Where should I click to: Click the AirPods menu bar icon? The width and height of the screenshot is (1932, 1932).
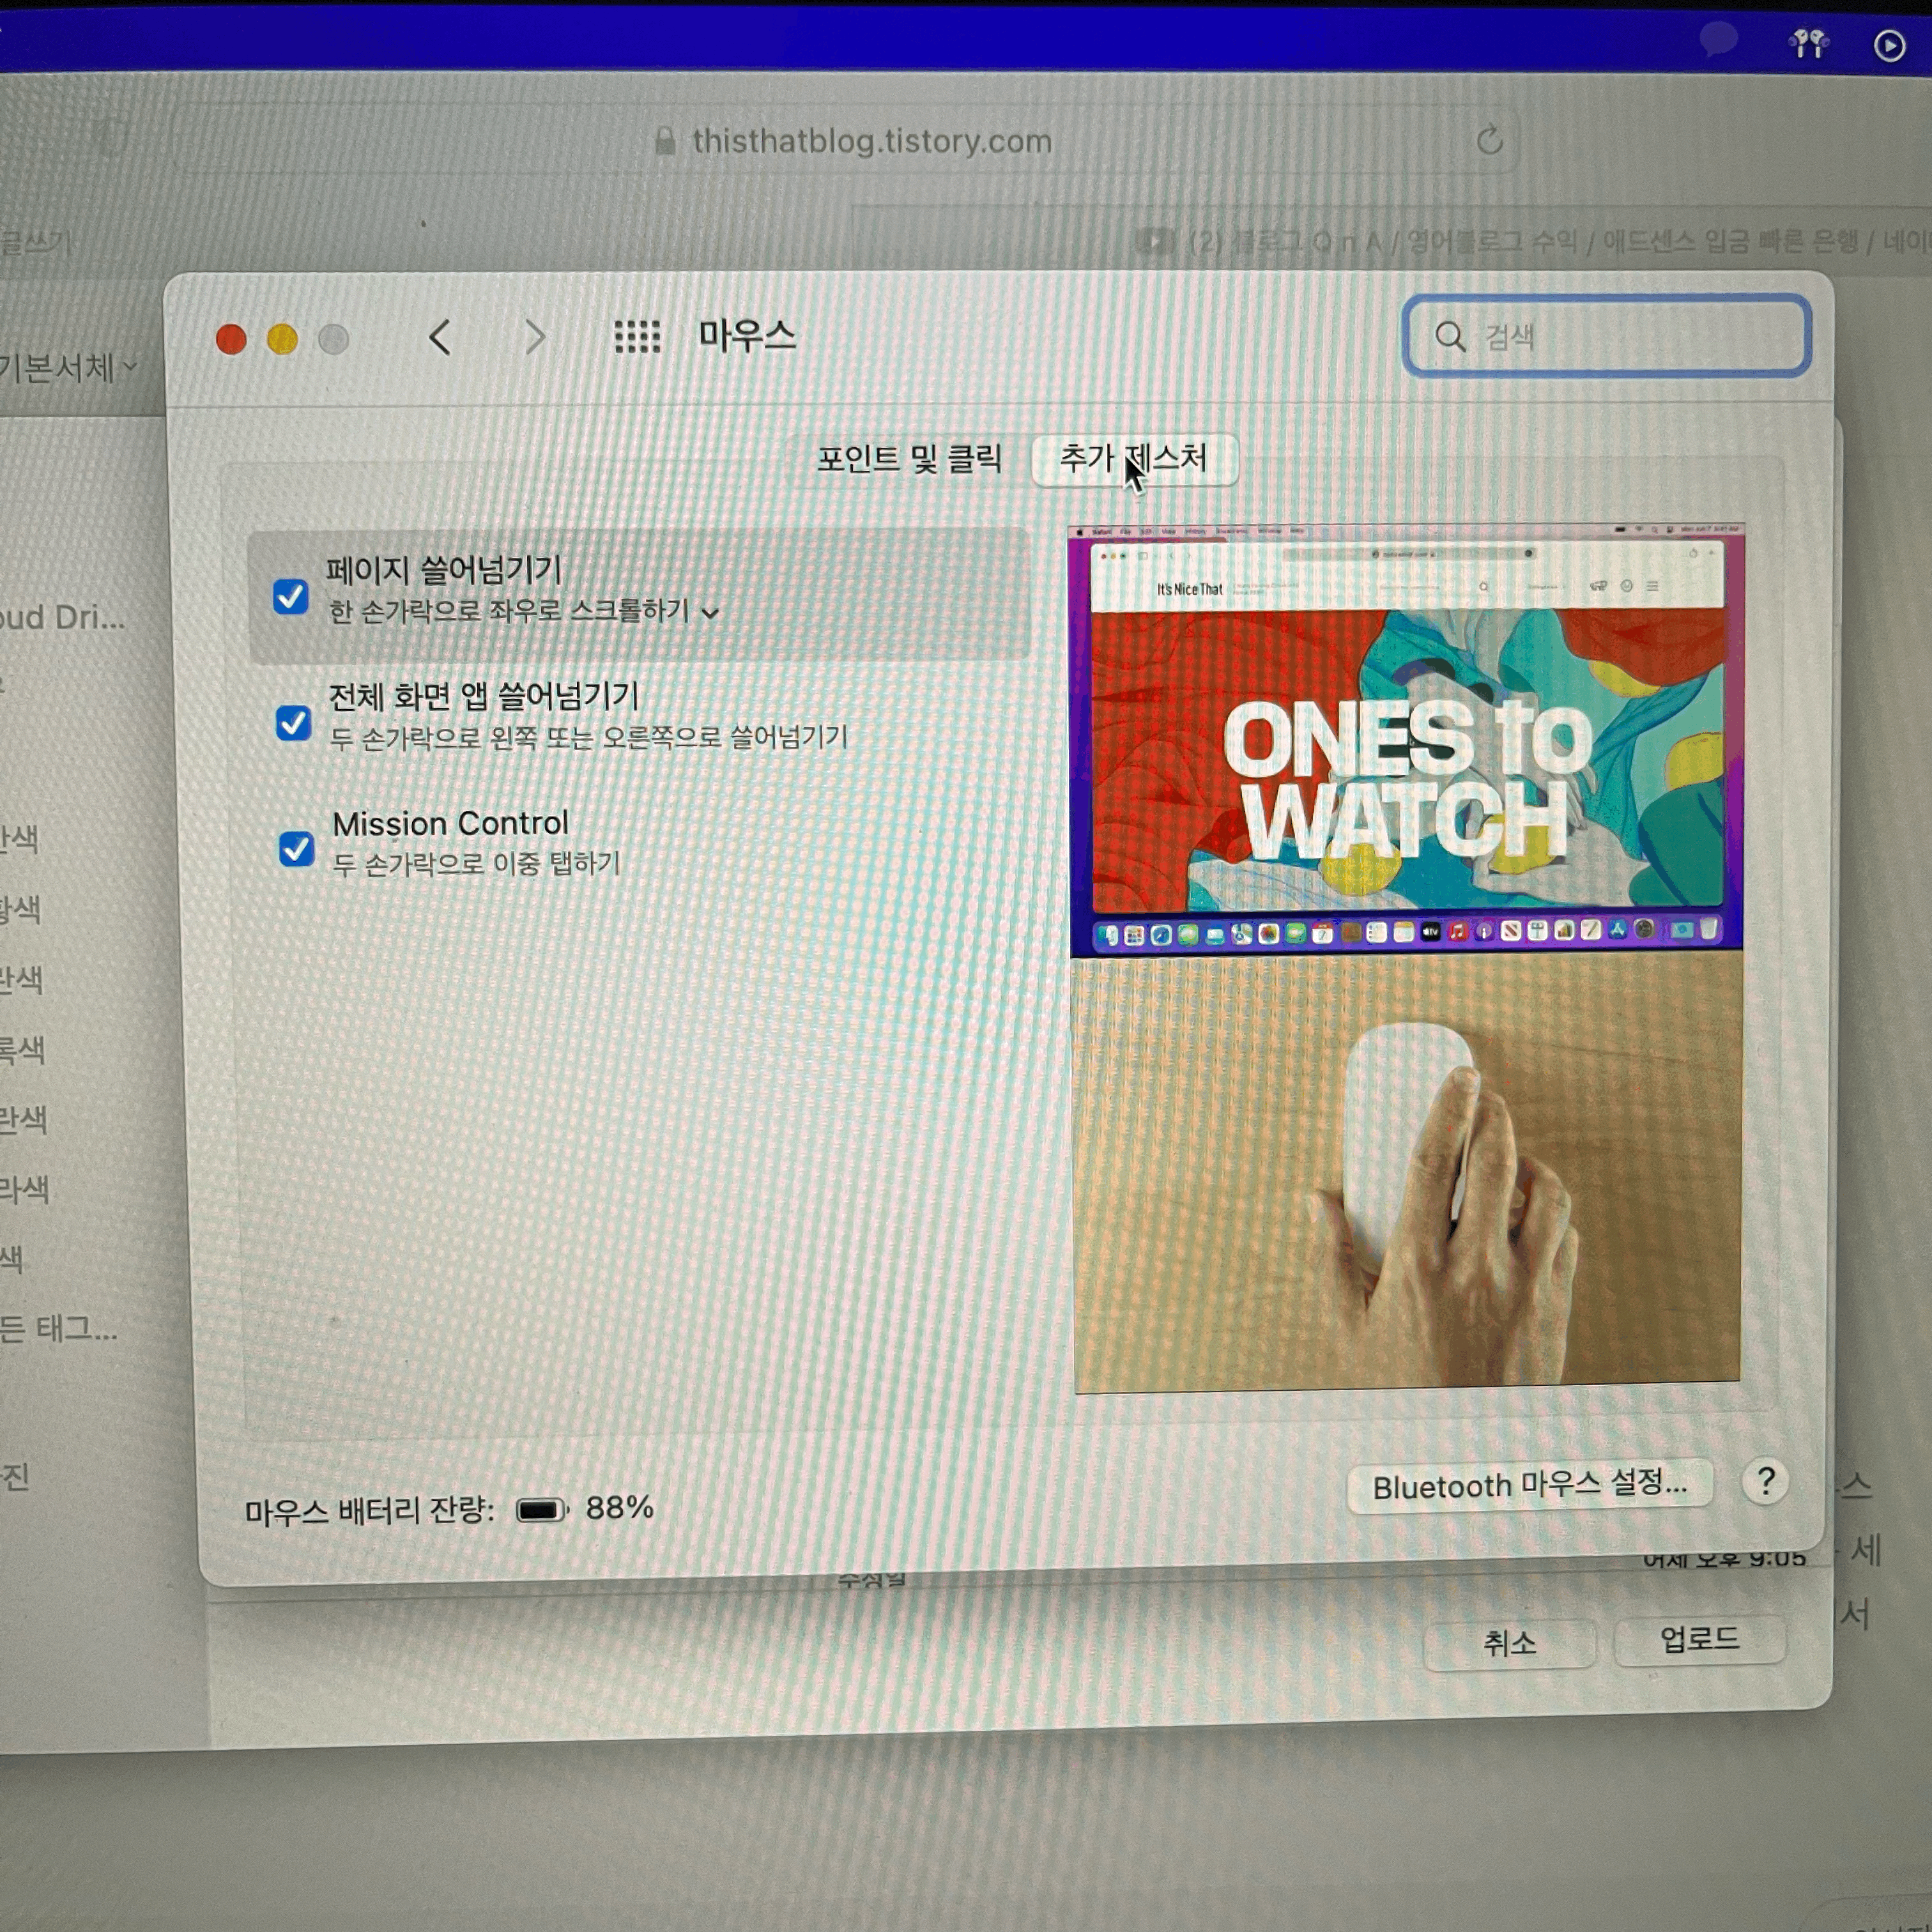[1808, 43]
